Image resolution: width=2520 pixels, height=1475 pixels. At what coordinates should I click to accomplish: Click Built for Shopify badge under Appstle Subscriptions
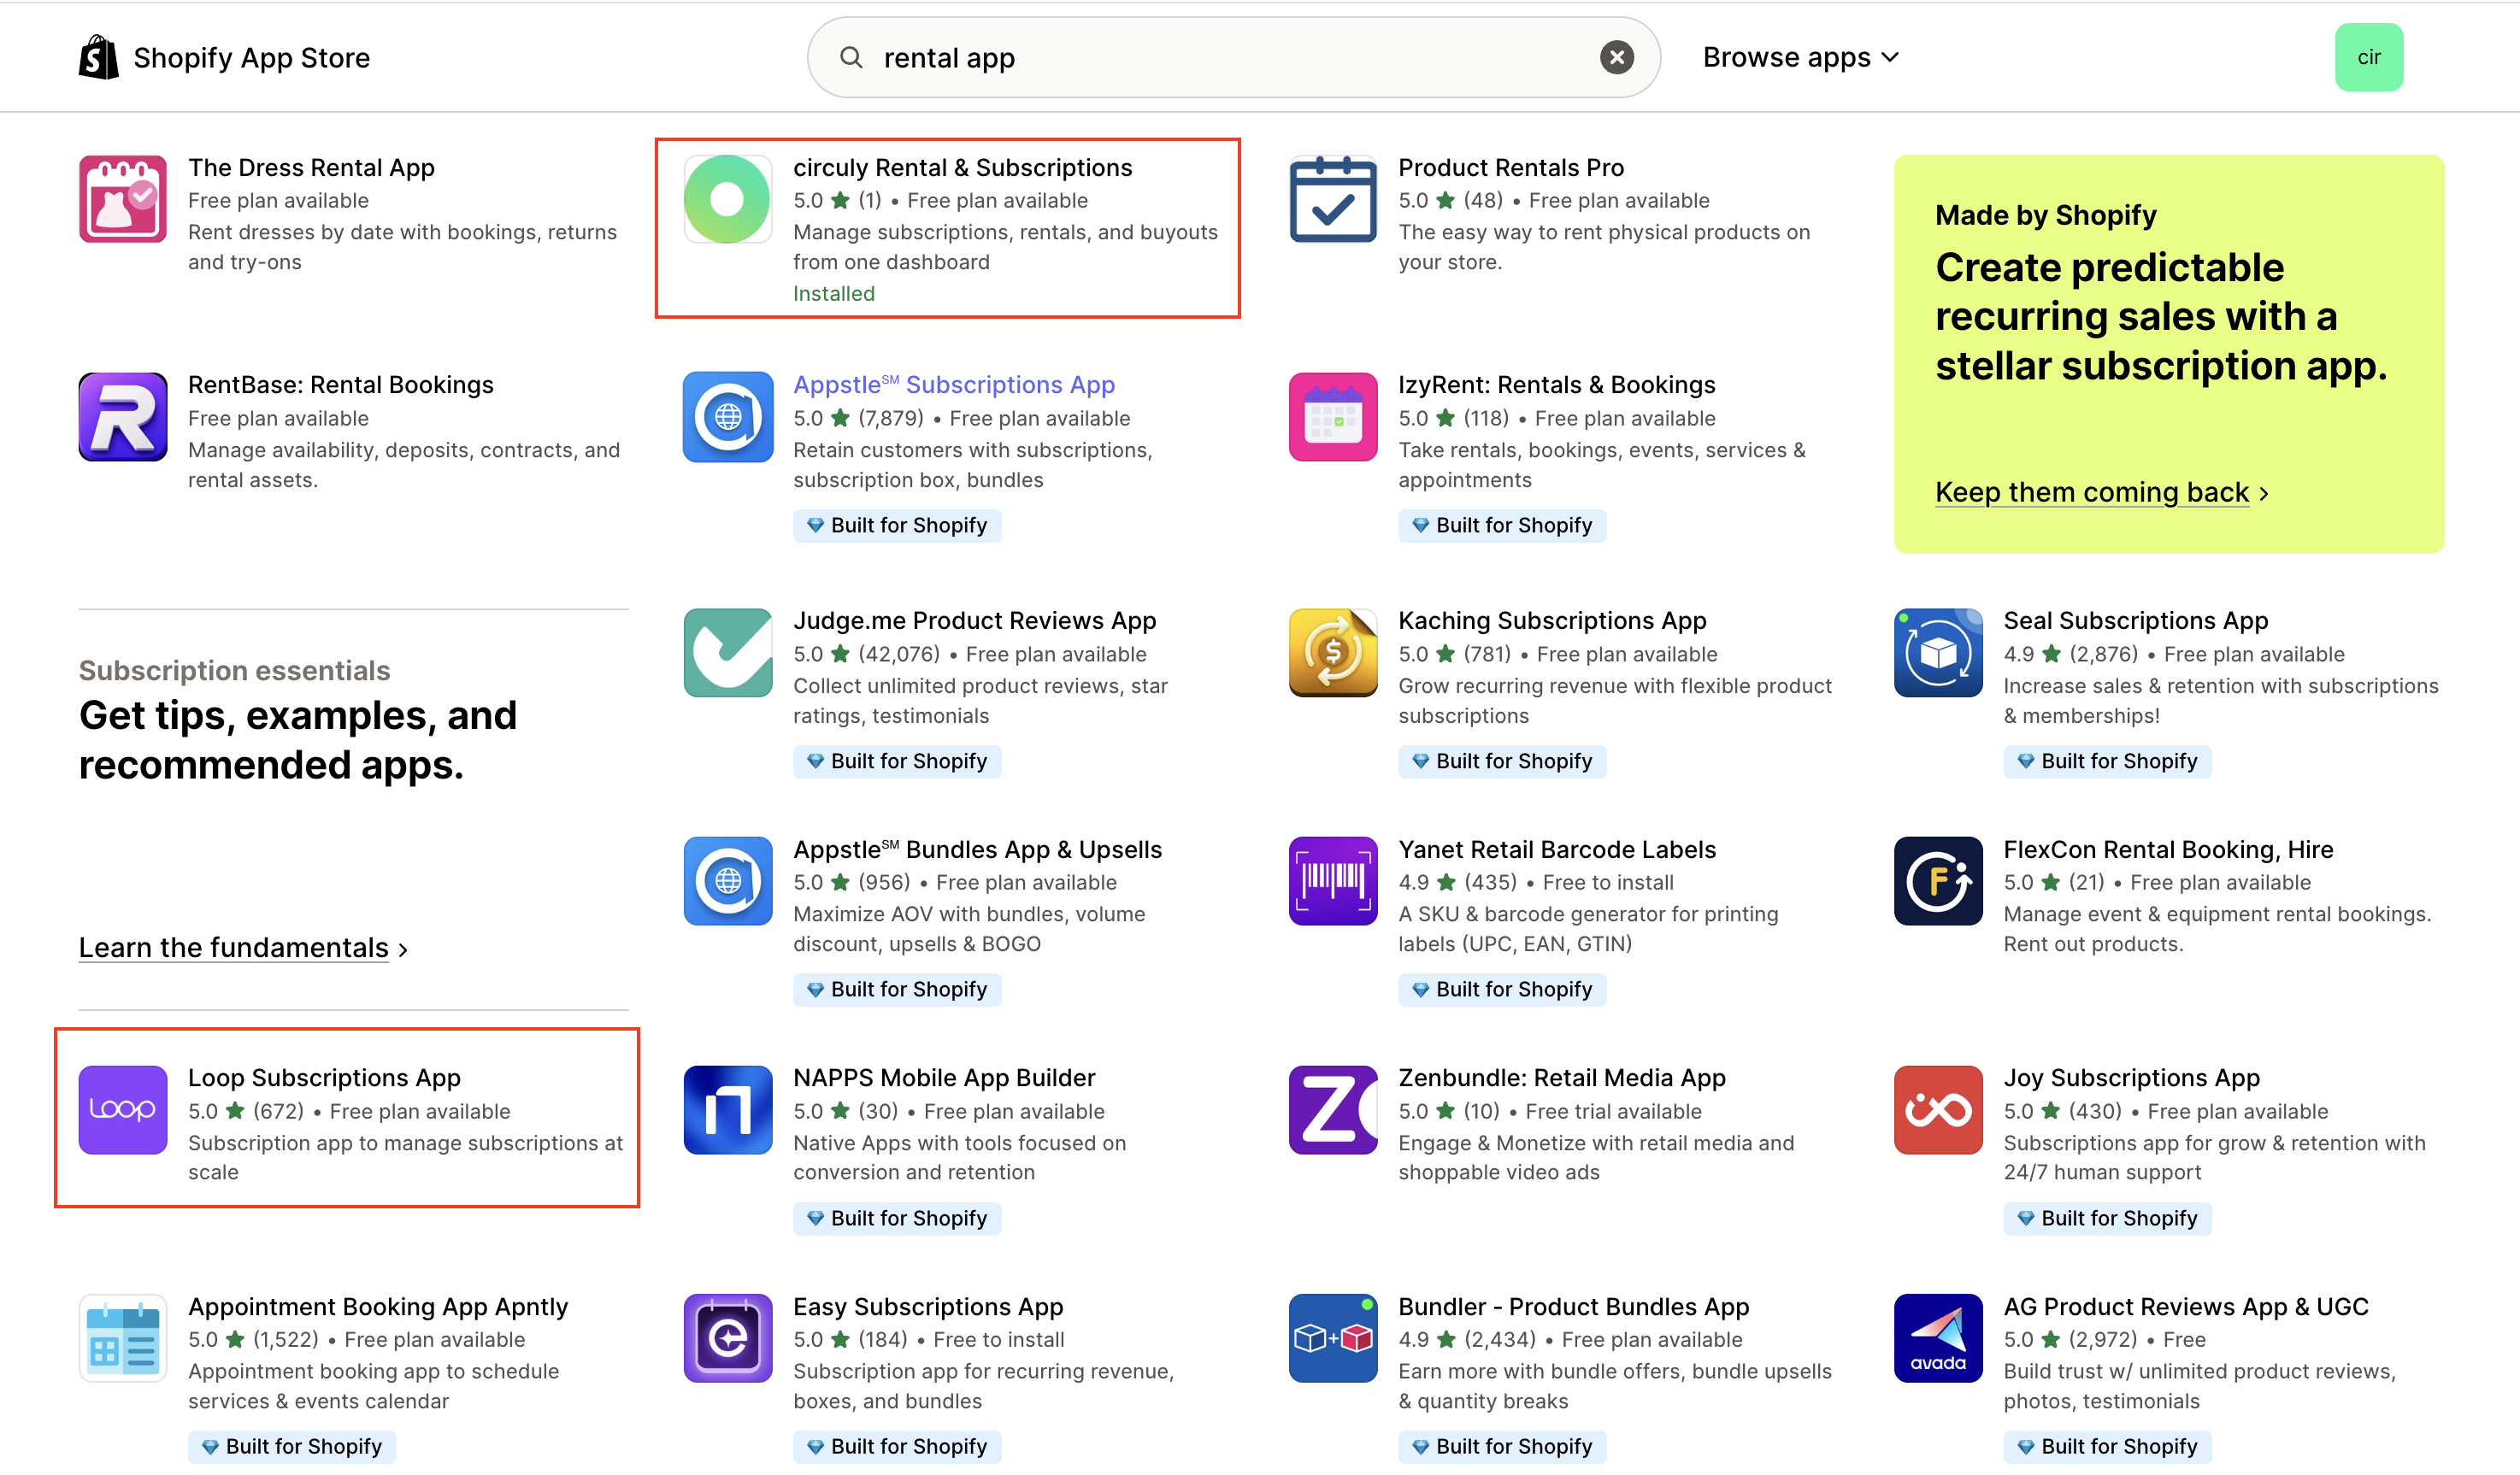pos(897,525)
